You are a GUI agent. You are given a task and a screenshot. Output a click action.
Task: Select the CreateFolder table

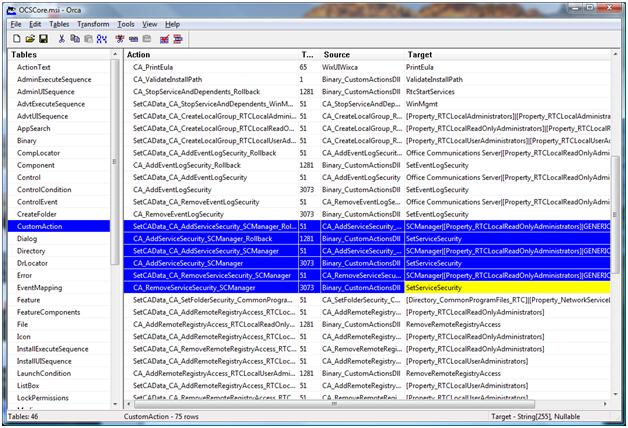[36, 214]
